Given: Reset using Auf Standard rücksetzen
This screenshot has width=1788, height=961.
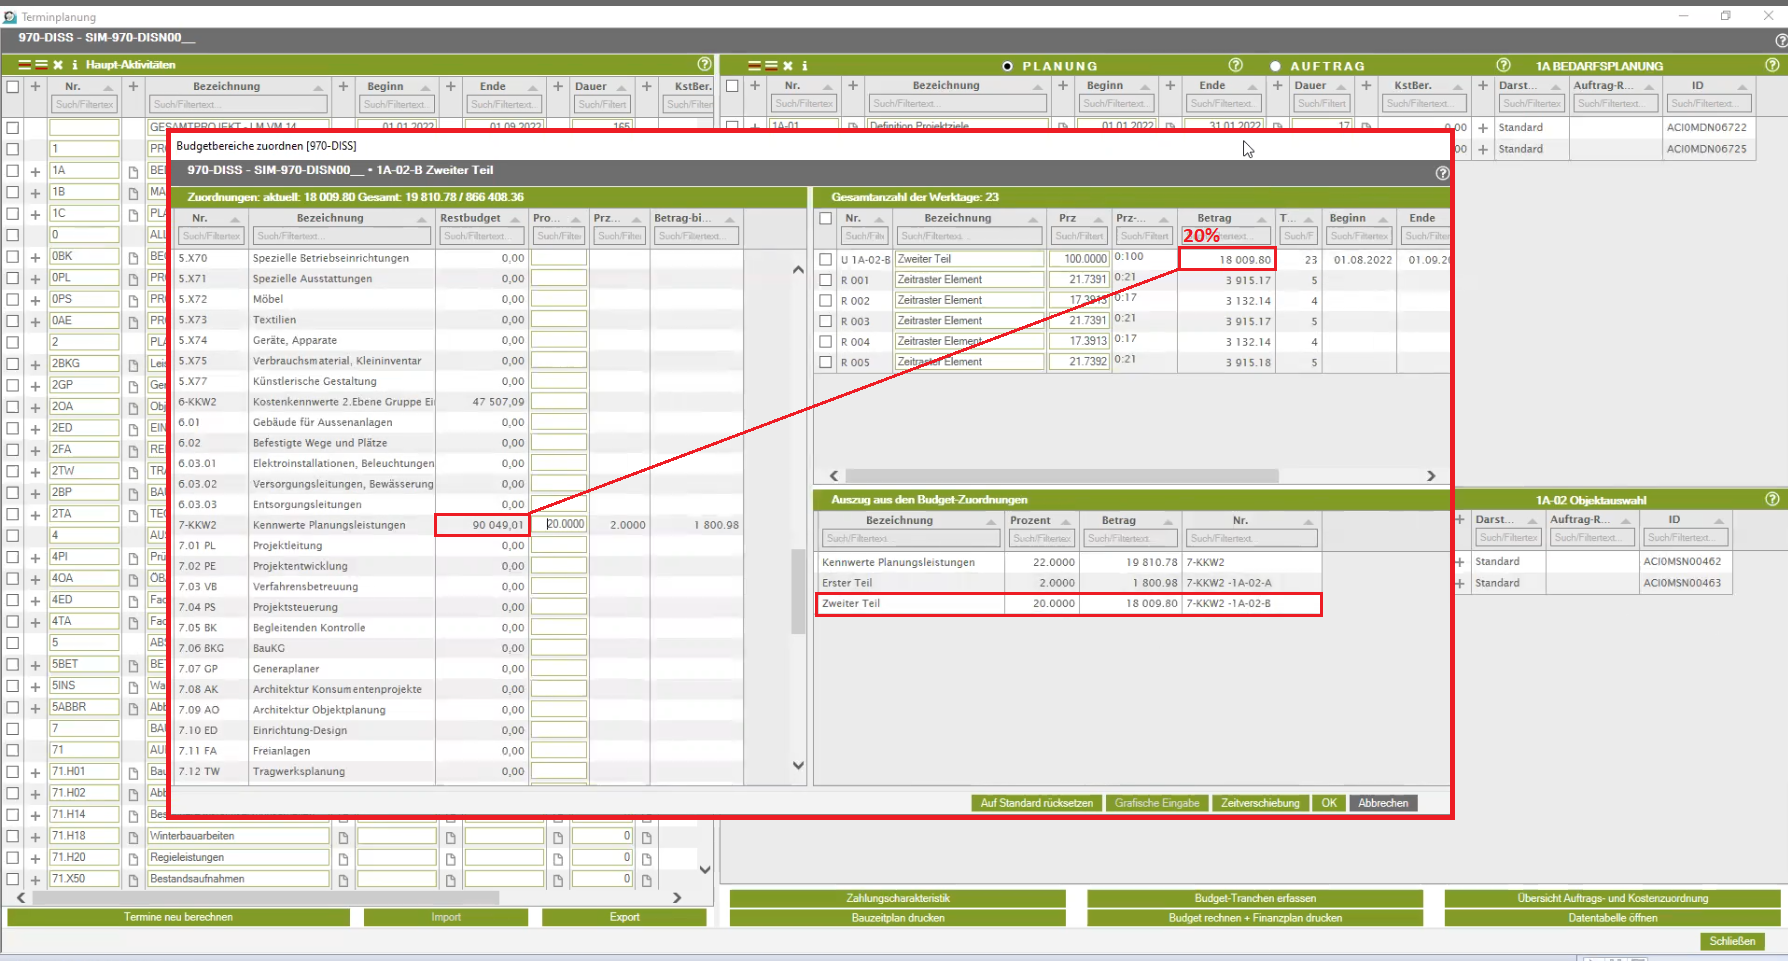Looking at the screenshot, I should click(x=1036, y=803).
